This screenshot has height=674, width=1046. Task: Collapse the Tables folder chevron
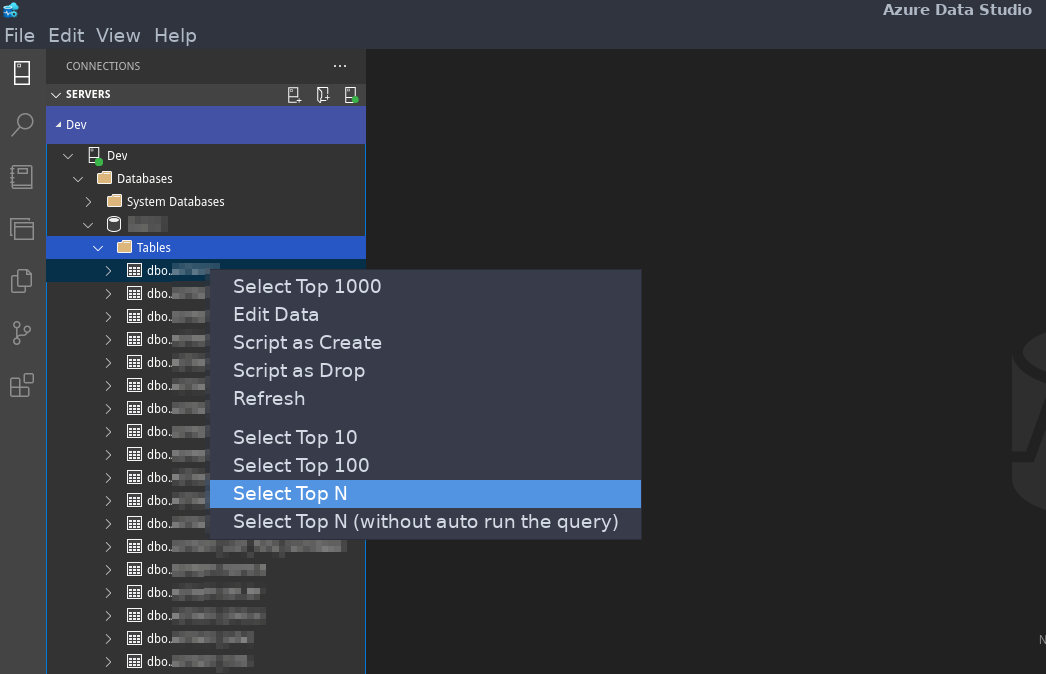click(x=98, y=248)
